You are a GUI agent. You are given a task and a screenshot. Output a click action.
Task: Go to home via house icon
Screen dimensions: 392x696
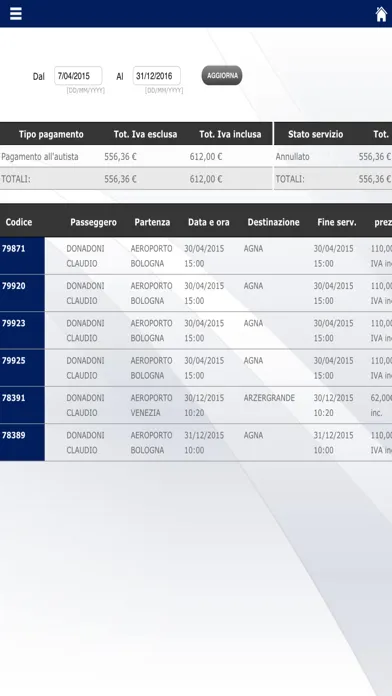pyautogui.click(x=381, y=14)
